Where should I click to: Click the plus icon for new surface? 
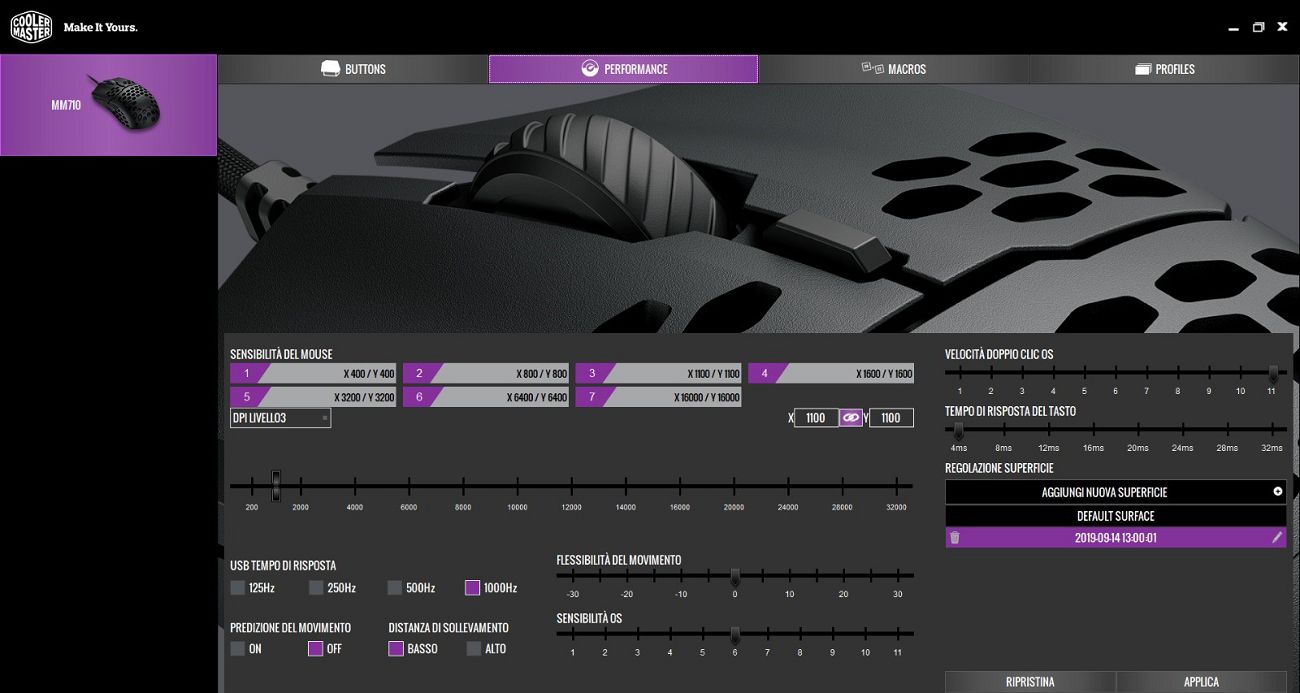pyautogui.click(x=1277, y=492)
